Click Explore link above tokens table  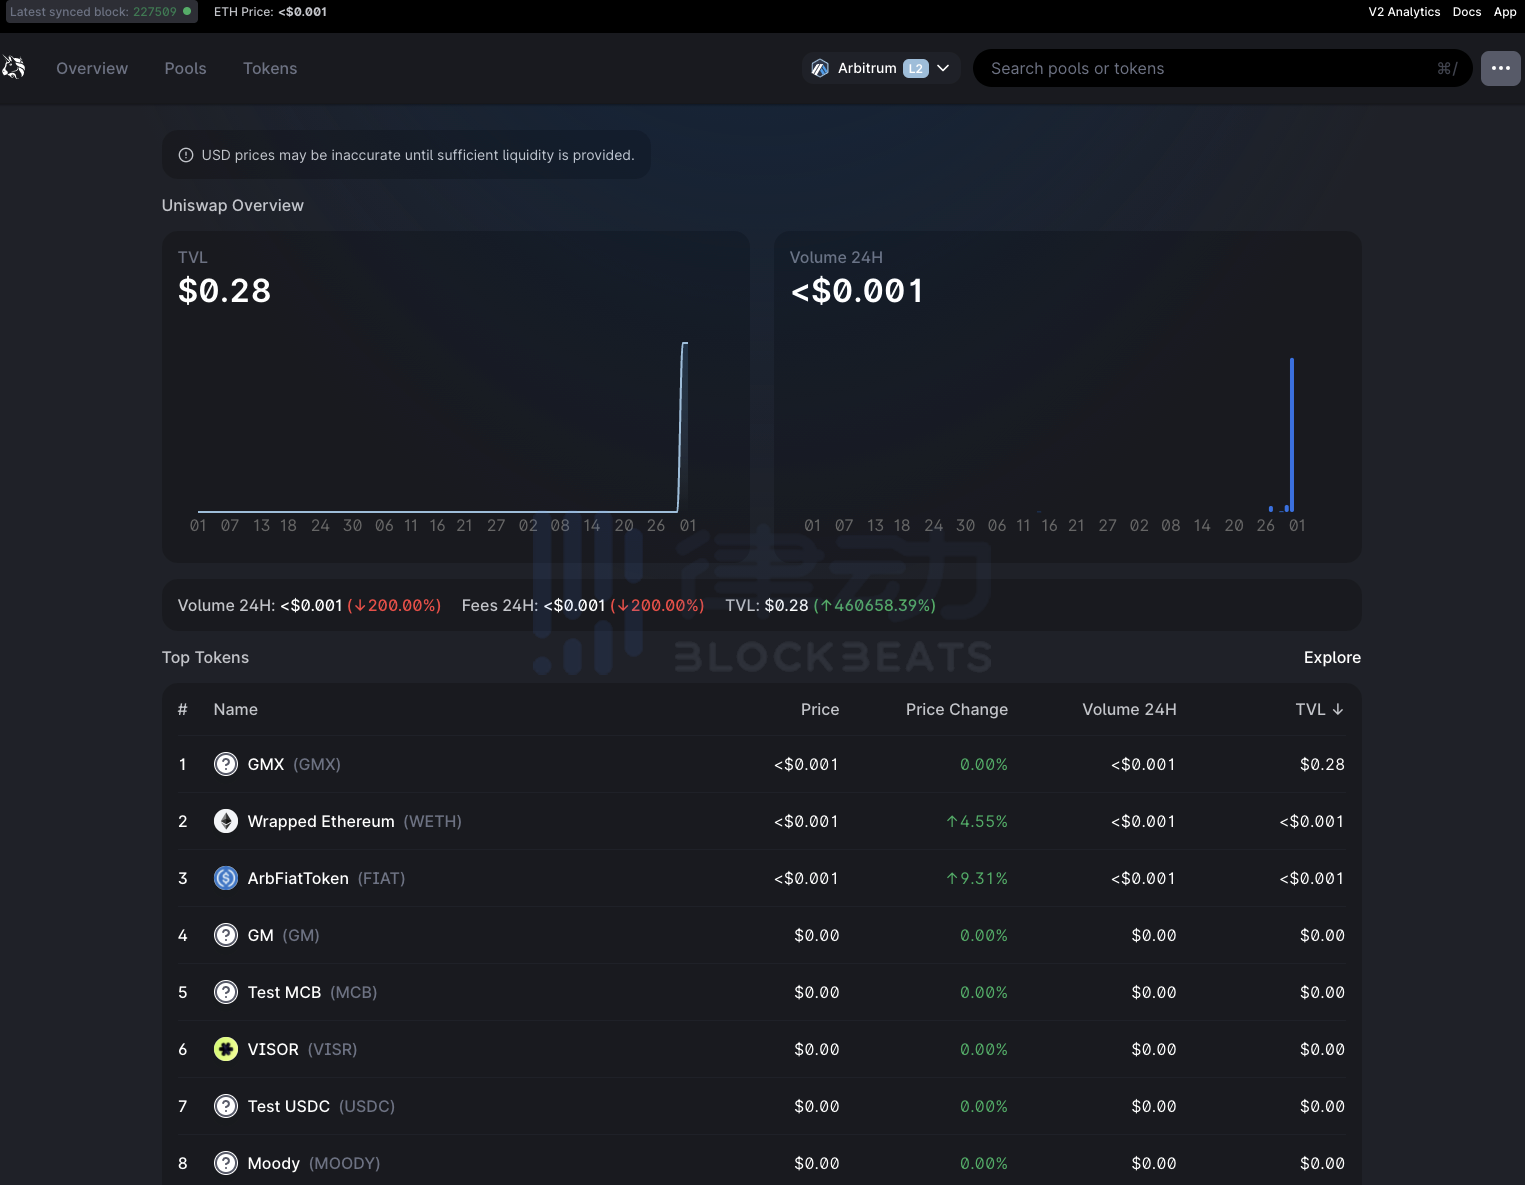pyautogui.click(x=1332, y=657)
